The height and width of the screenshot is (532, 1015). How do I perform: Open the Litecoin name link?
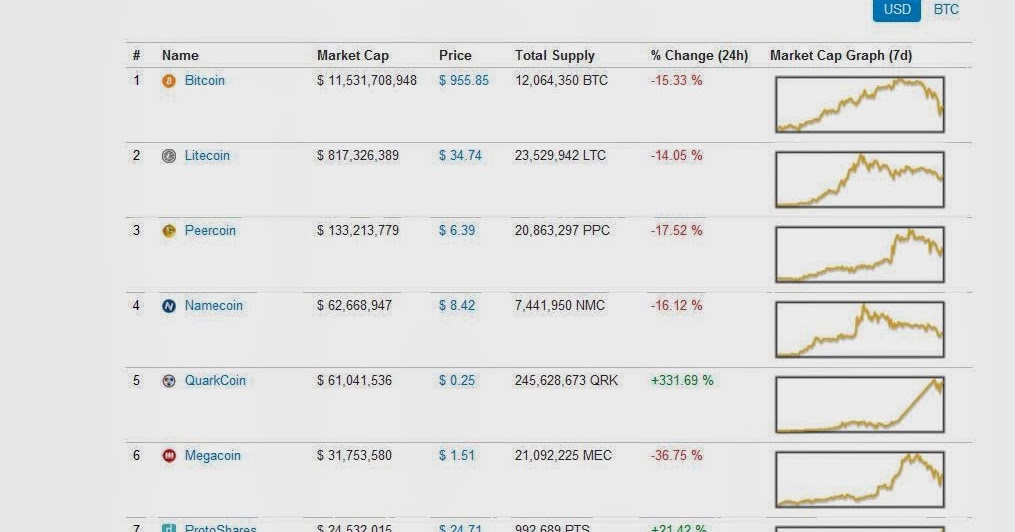click(x=207, y=155)
